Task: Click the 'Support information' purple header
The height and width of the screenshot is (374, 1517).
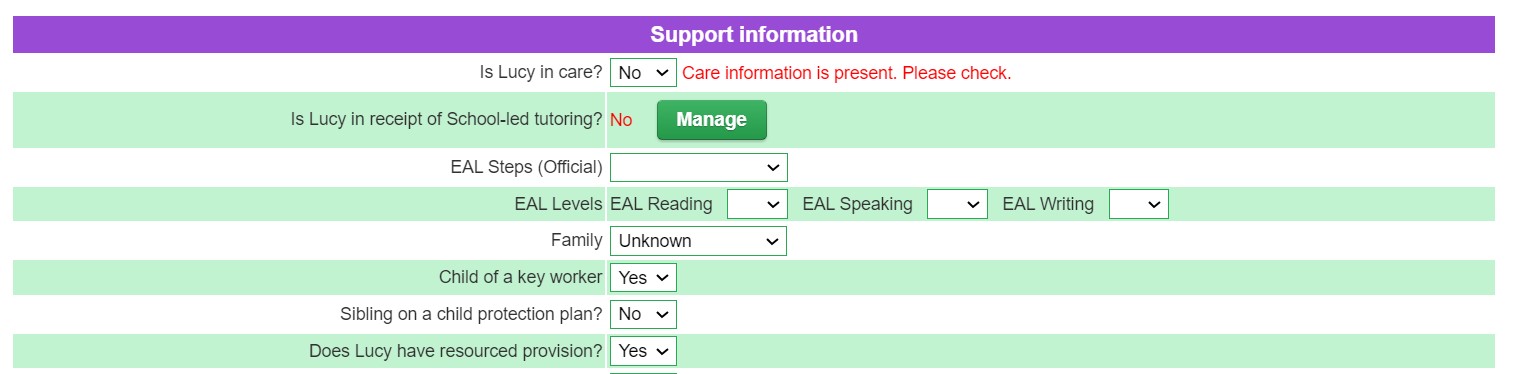Action: pyautogui.click(x=754, y=35)
